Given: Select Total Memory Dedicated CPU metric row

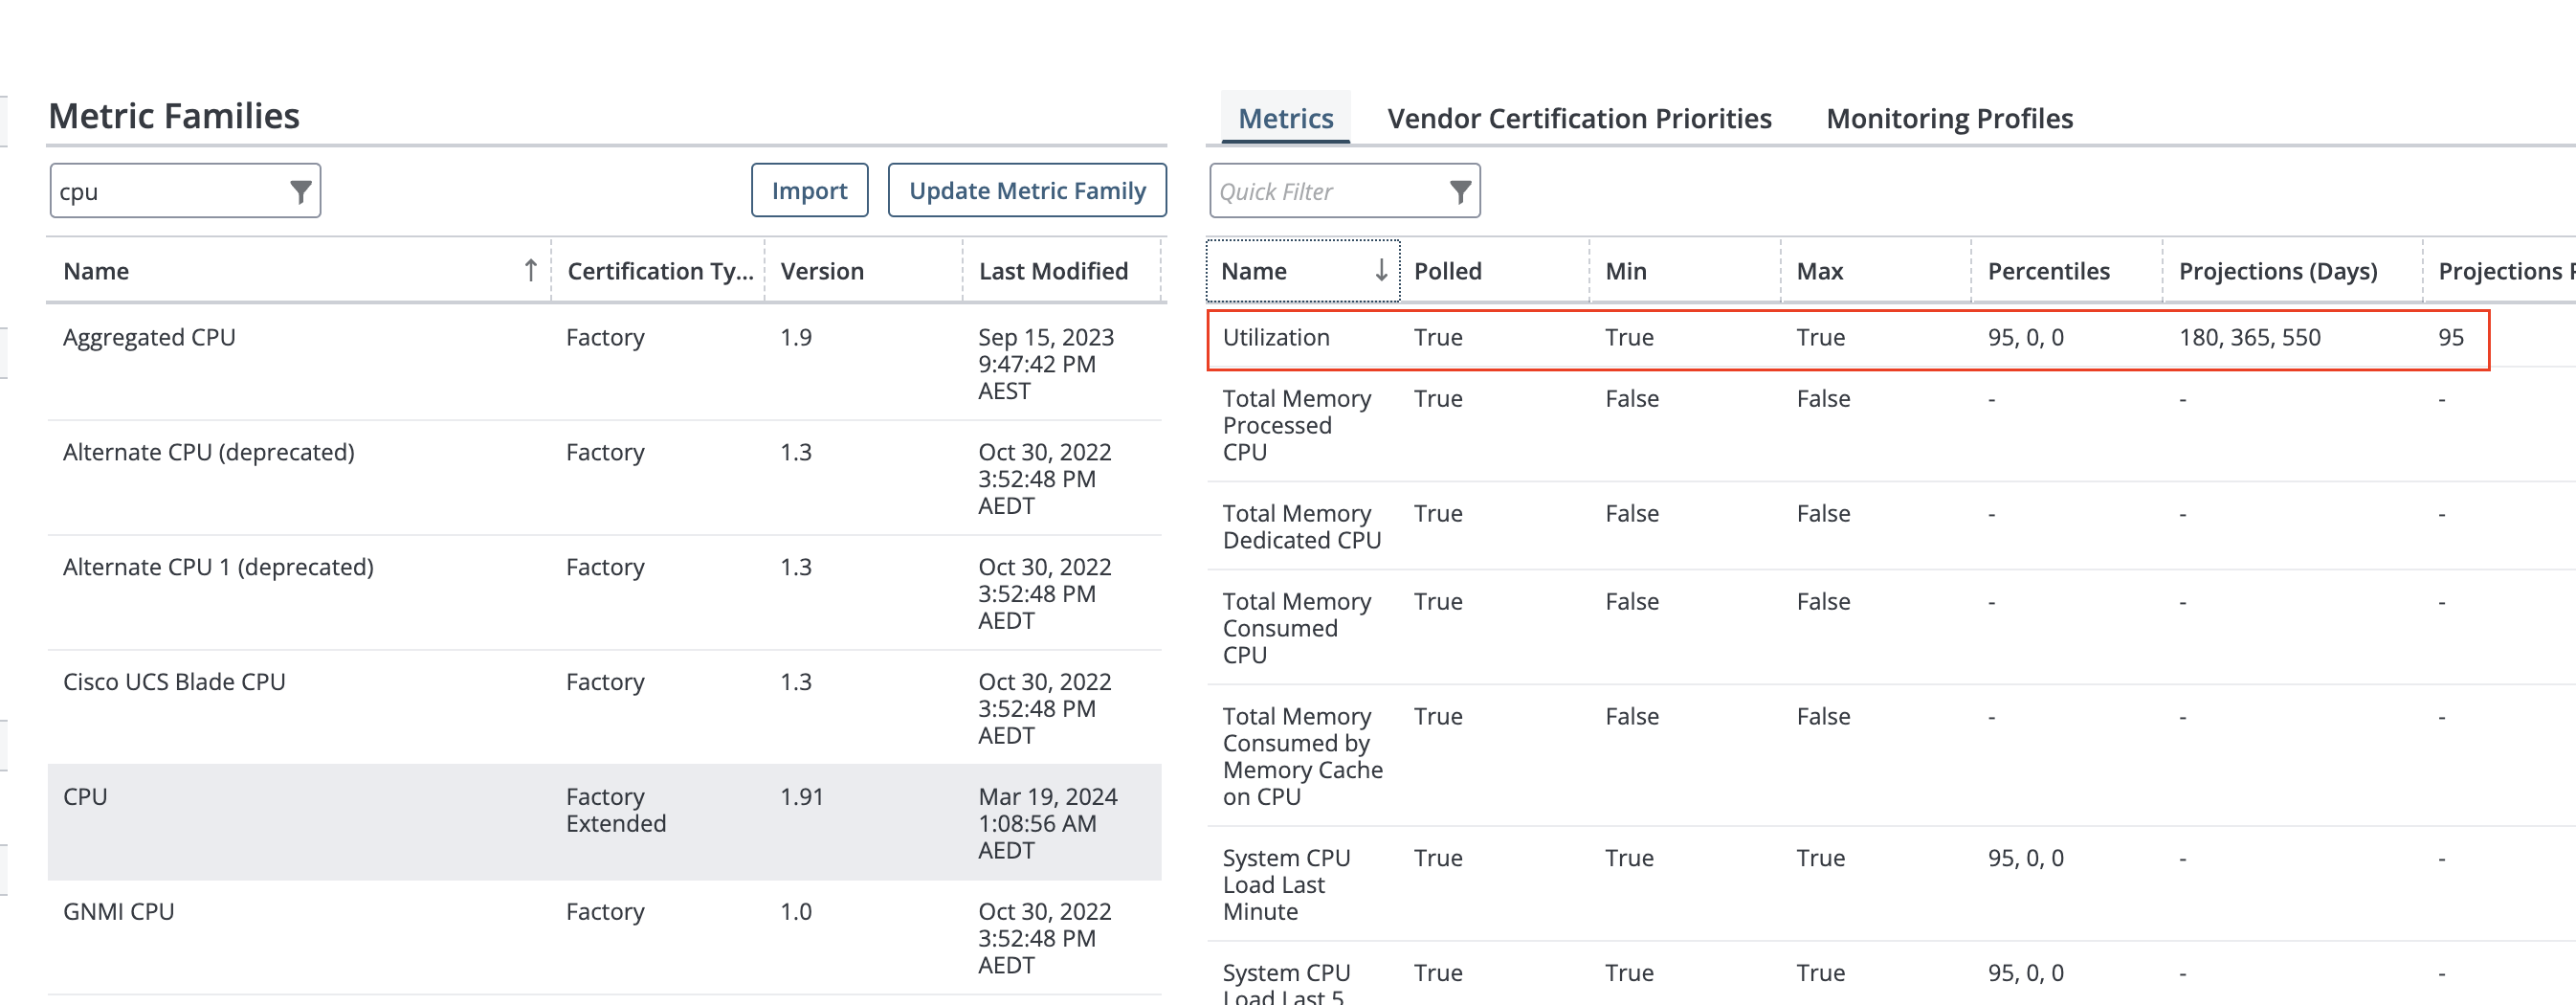Looking at the screenshot, I should (1300, 527).
